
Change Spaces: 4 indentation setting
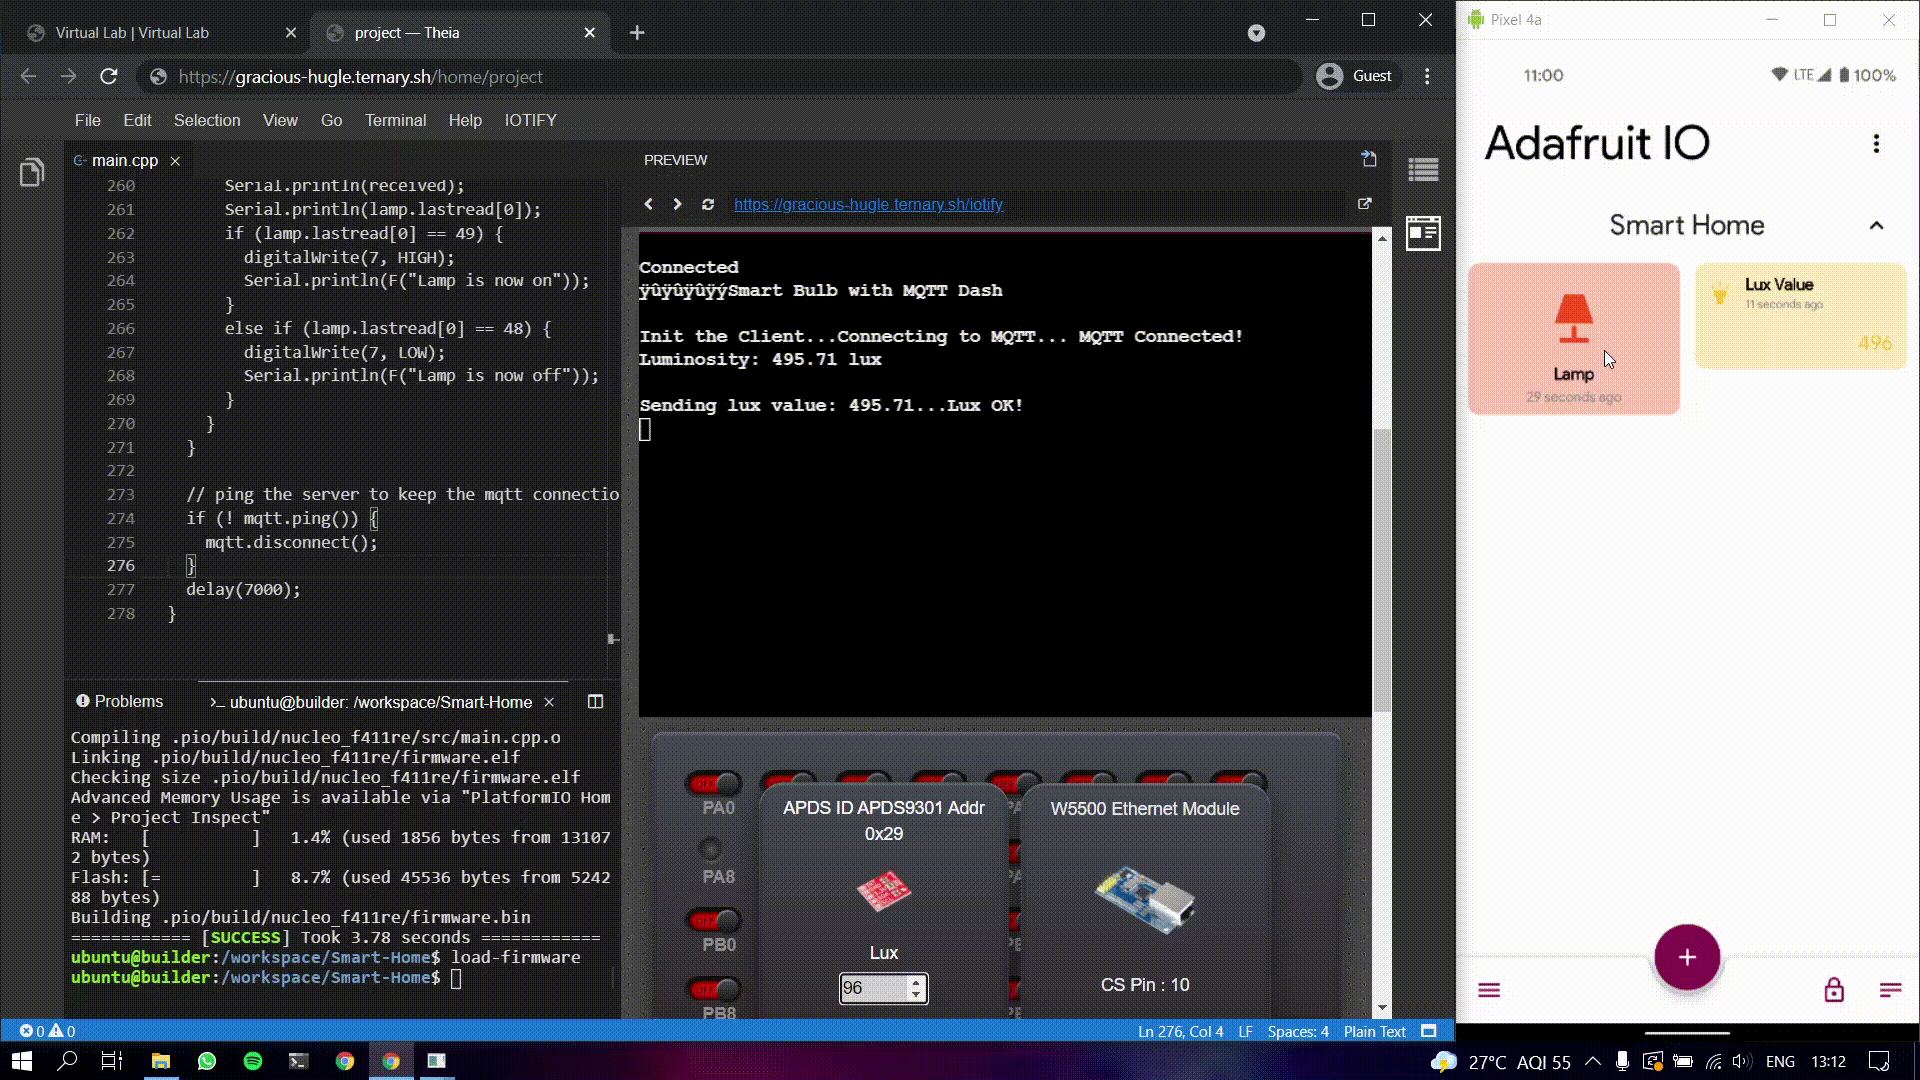pyautogui.click(x=1298, y=1032)
